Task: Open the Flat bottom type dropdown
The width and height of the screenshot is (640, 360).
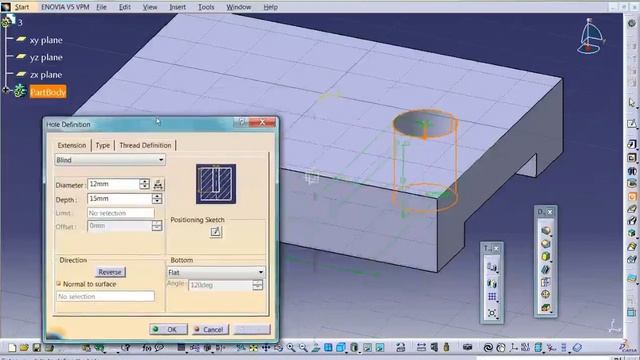Action: [x=216, y=272]
